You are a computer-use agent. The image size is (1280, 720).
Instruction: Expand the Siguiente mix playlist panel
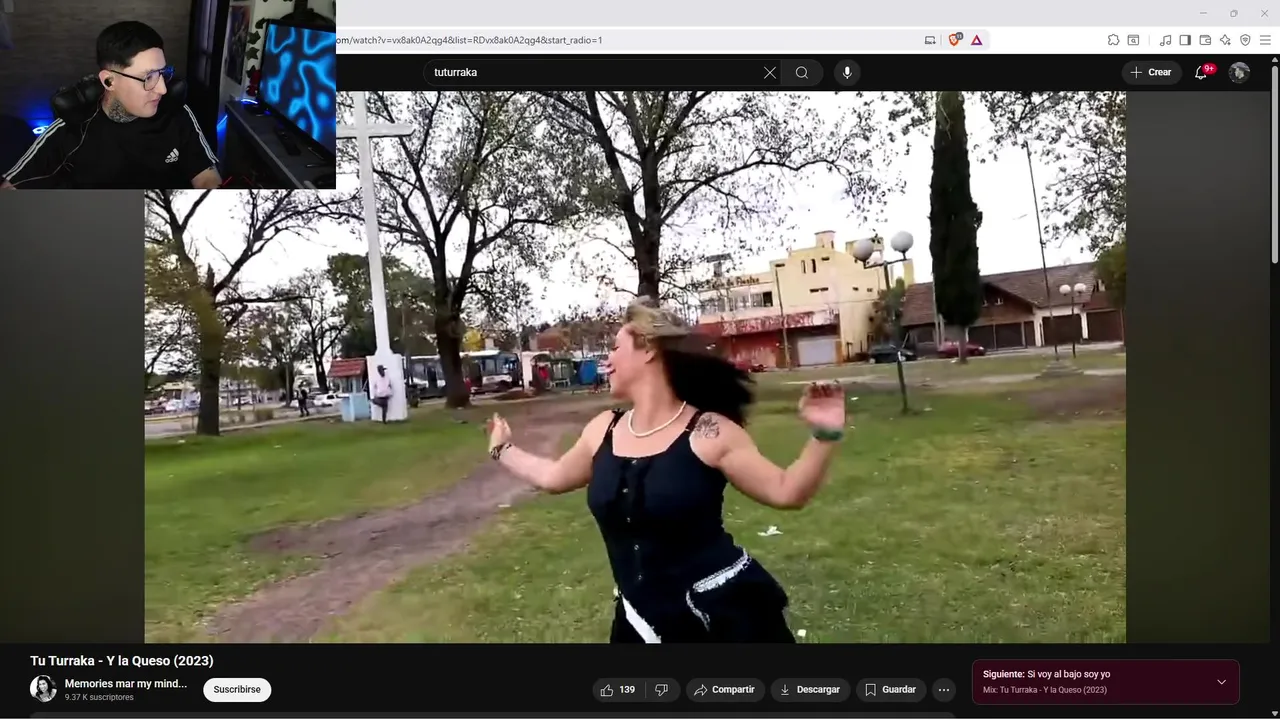click(1221, 682)
